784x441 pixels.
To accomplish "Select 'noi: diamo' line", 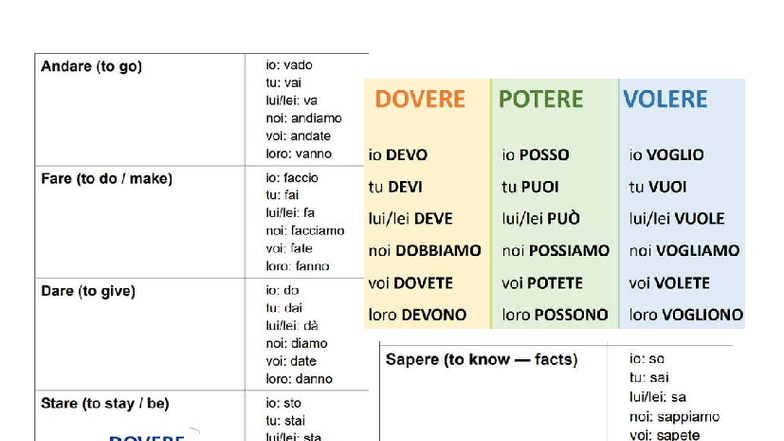I will 296,344.
